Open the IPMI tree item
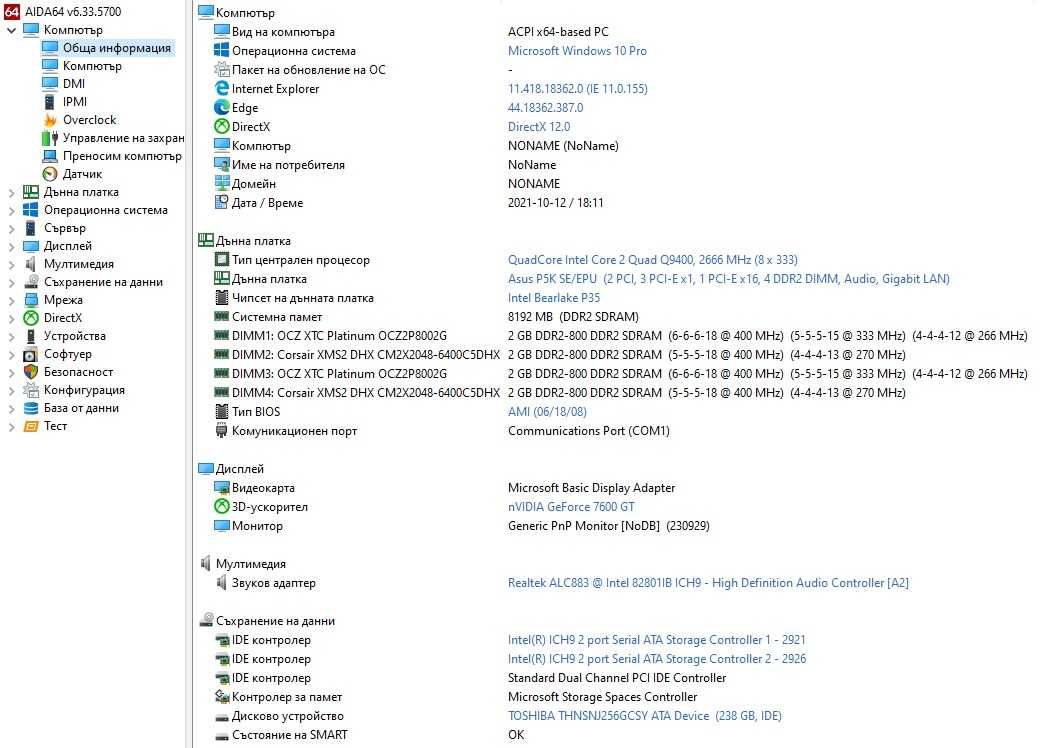The width and height of the screenshot is (1040, 748). (75, 101)
